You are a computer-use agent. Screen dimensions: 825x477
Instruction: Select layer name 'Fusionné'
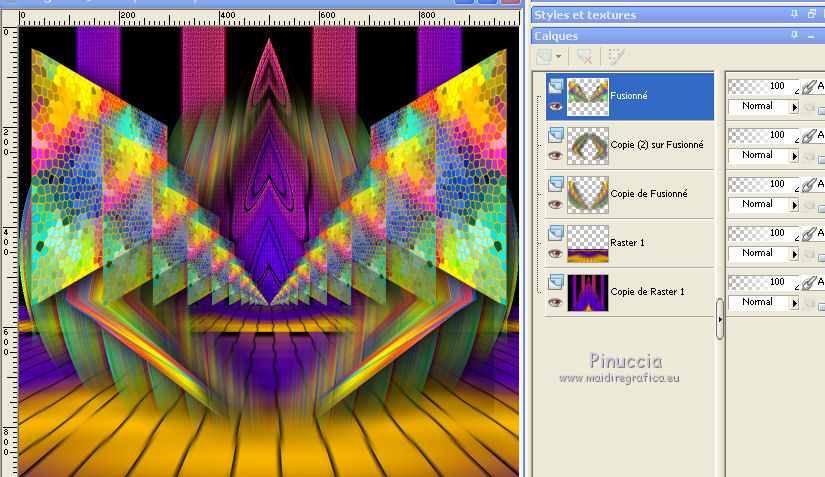pyautogui.click(x=629, y=96)
